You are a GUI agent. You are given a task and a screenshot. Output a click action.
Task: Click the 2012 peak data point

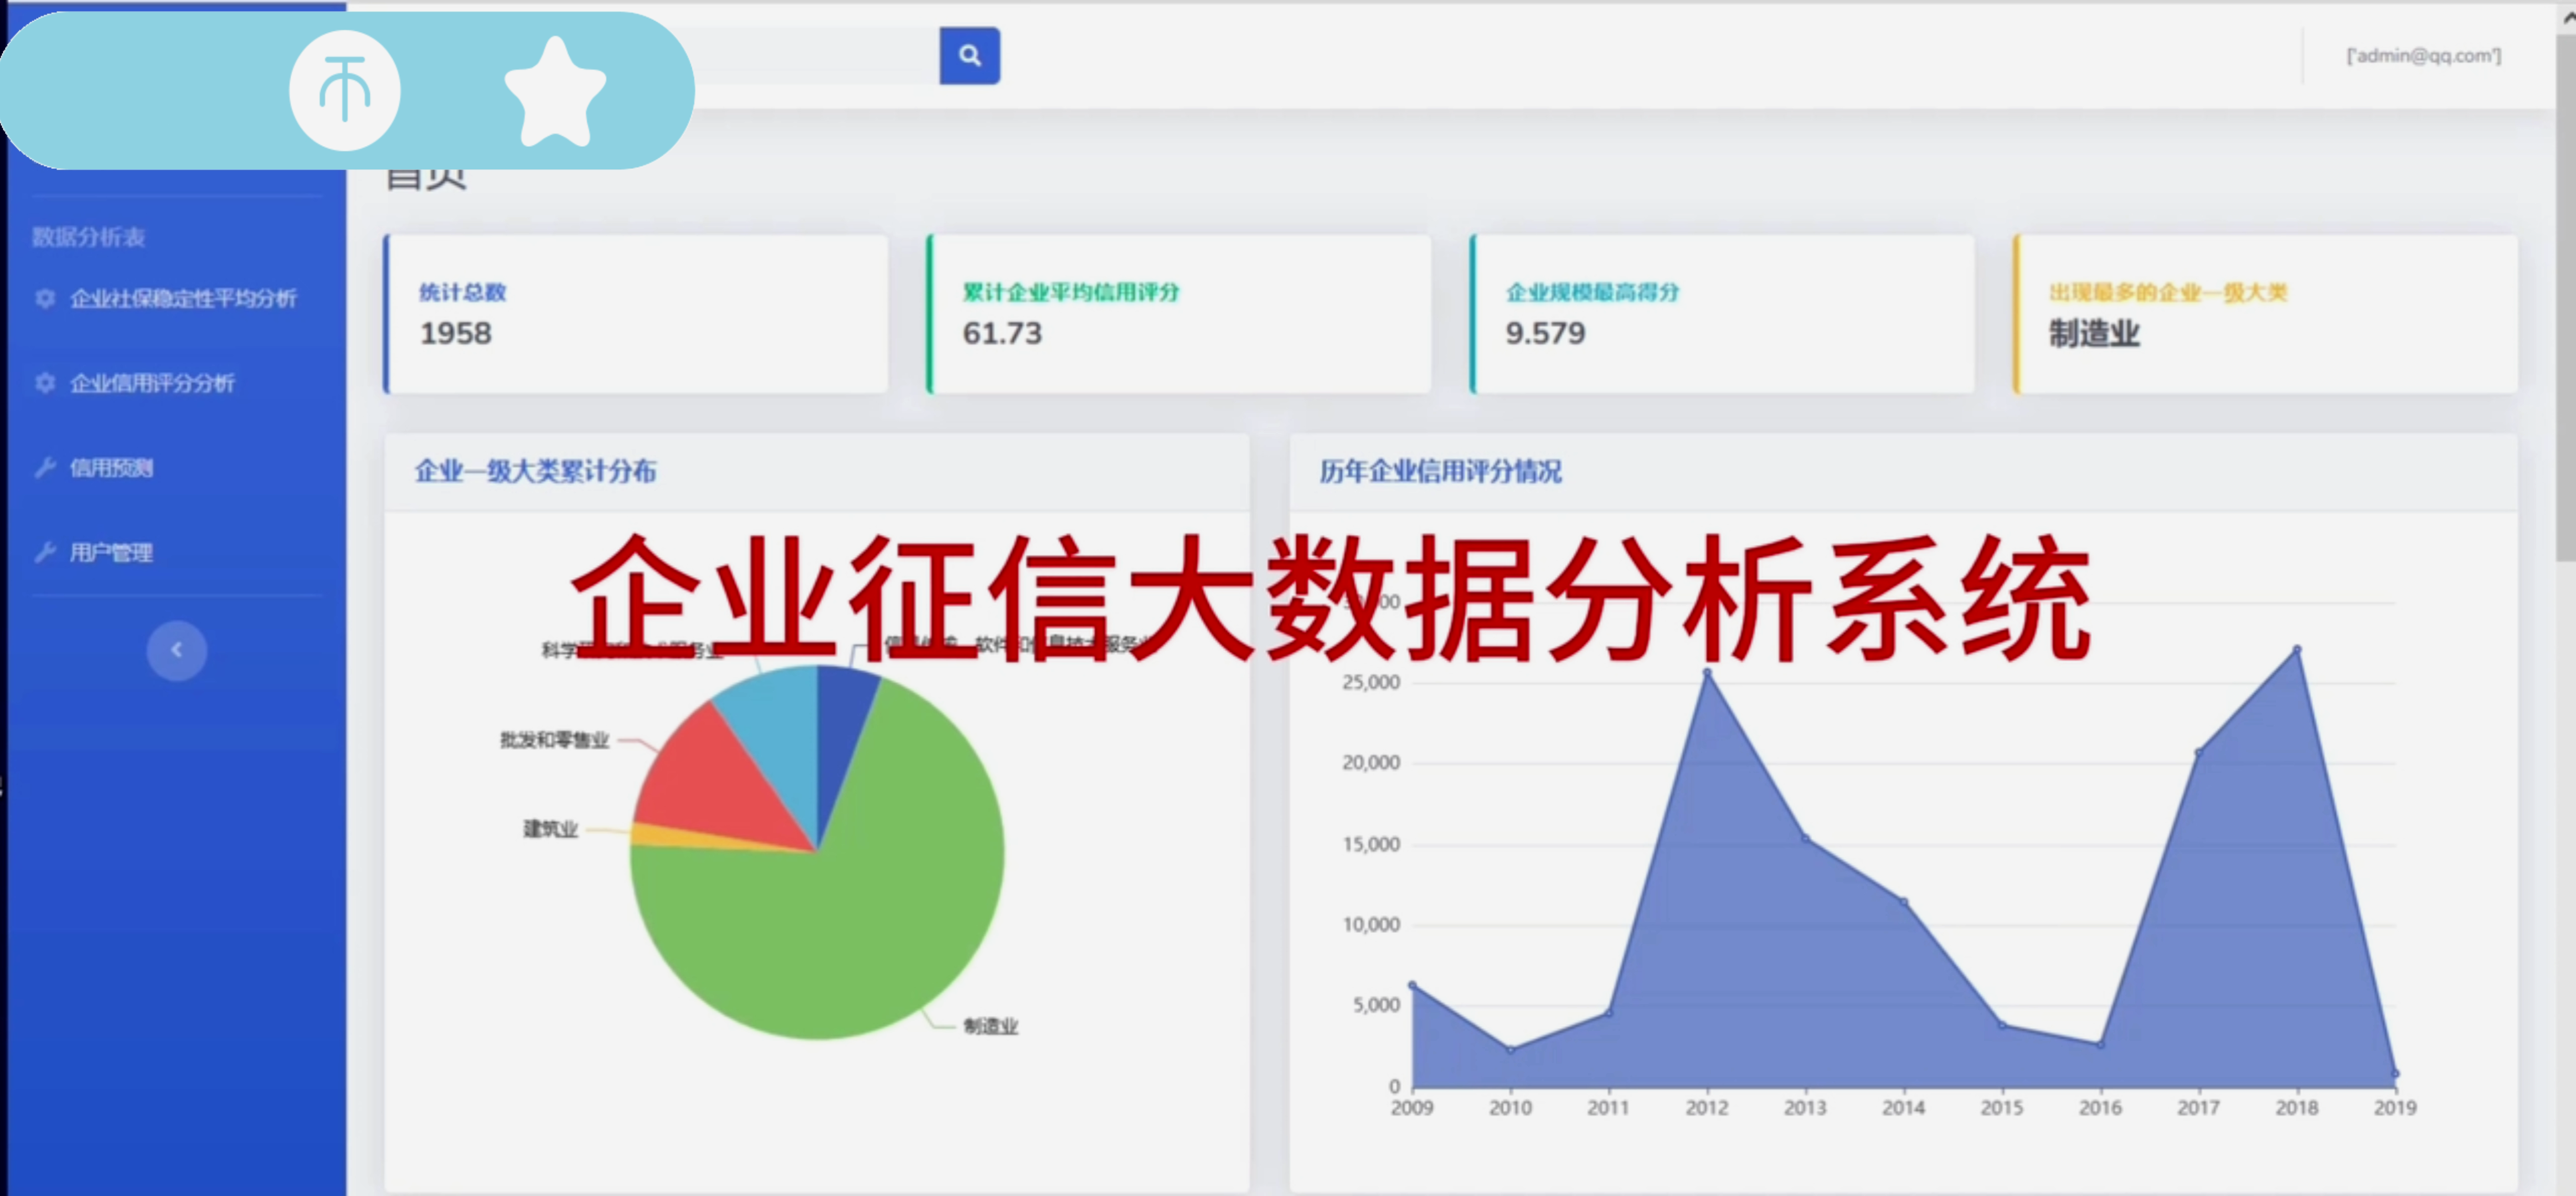(1707, 673)
